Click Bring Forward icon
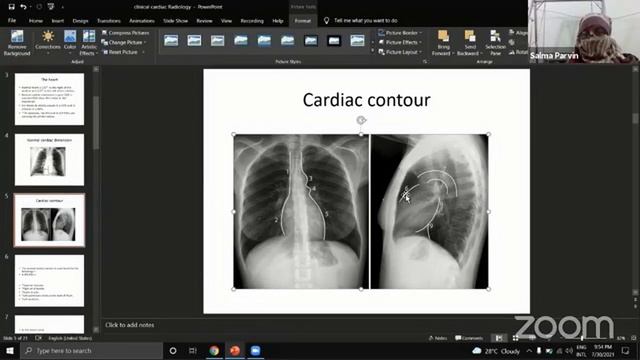 (x=443, y=37)
